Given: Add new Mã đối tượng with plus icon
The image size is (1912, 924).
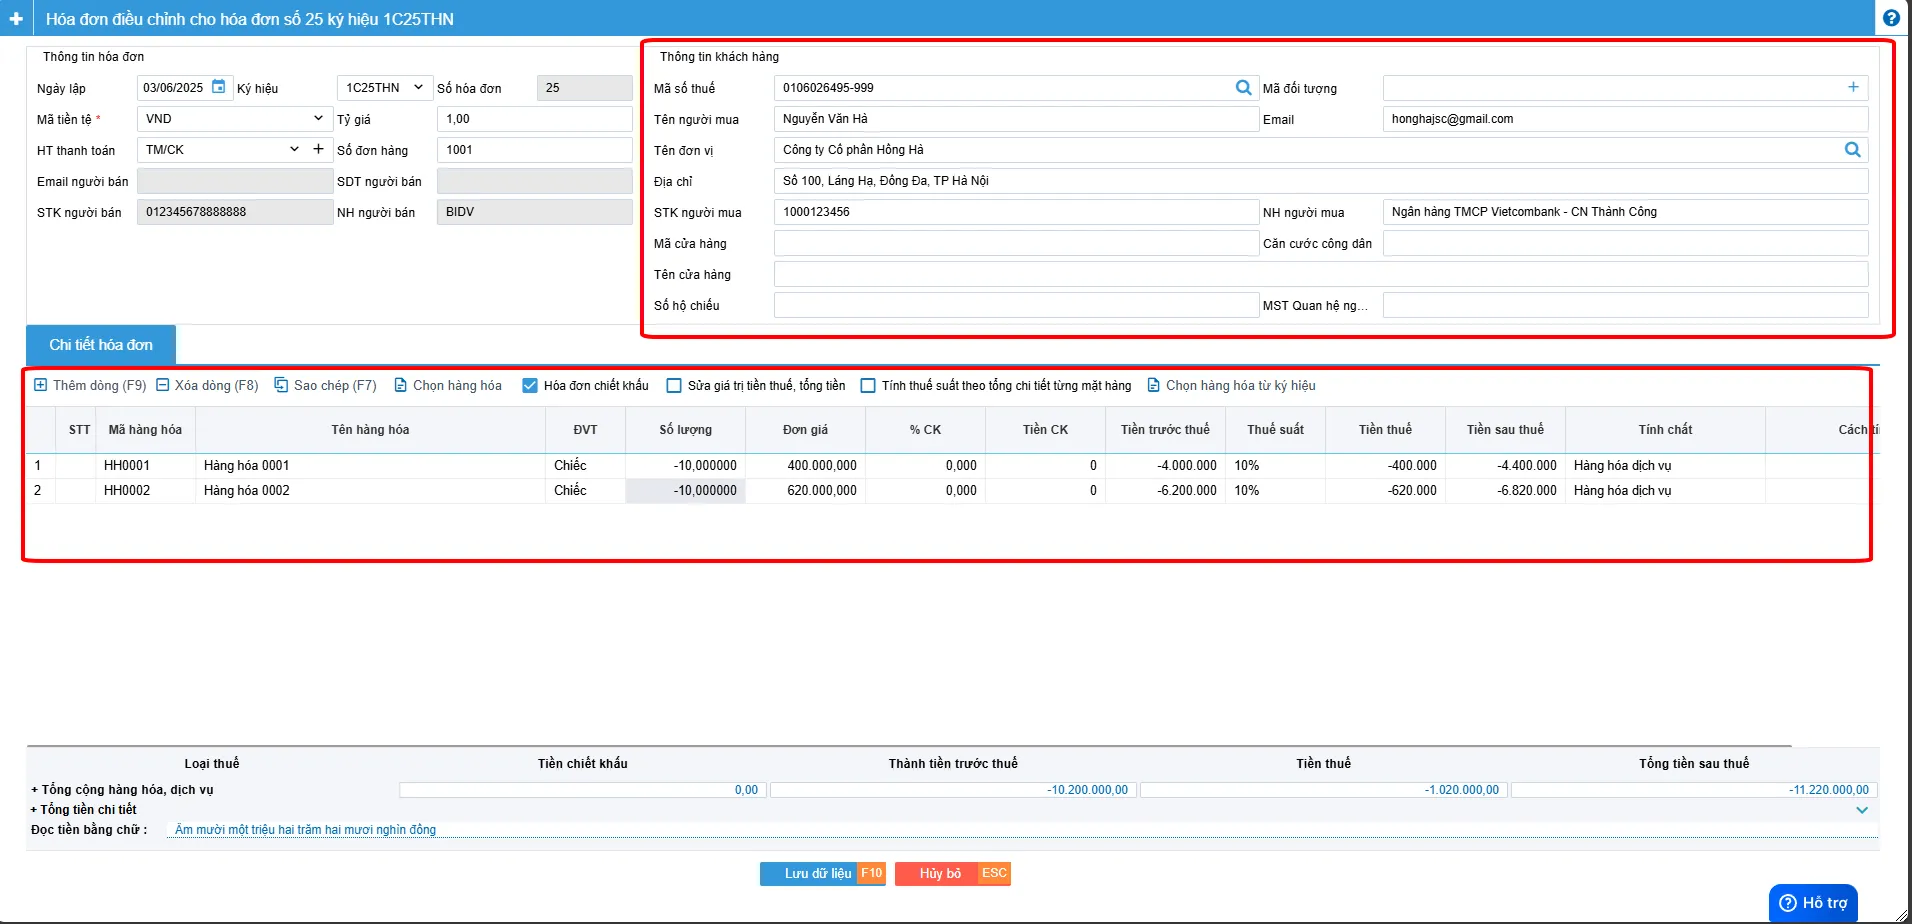Looking at the screenshot, I should coord(1853,87).
